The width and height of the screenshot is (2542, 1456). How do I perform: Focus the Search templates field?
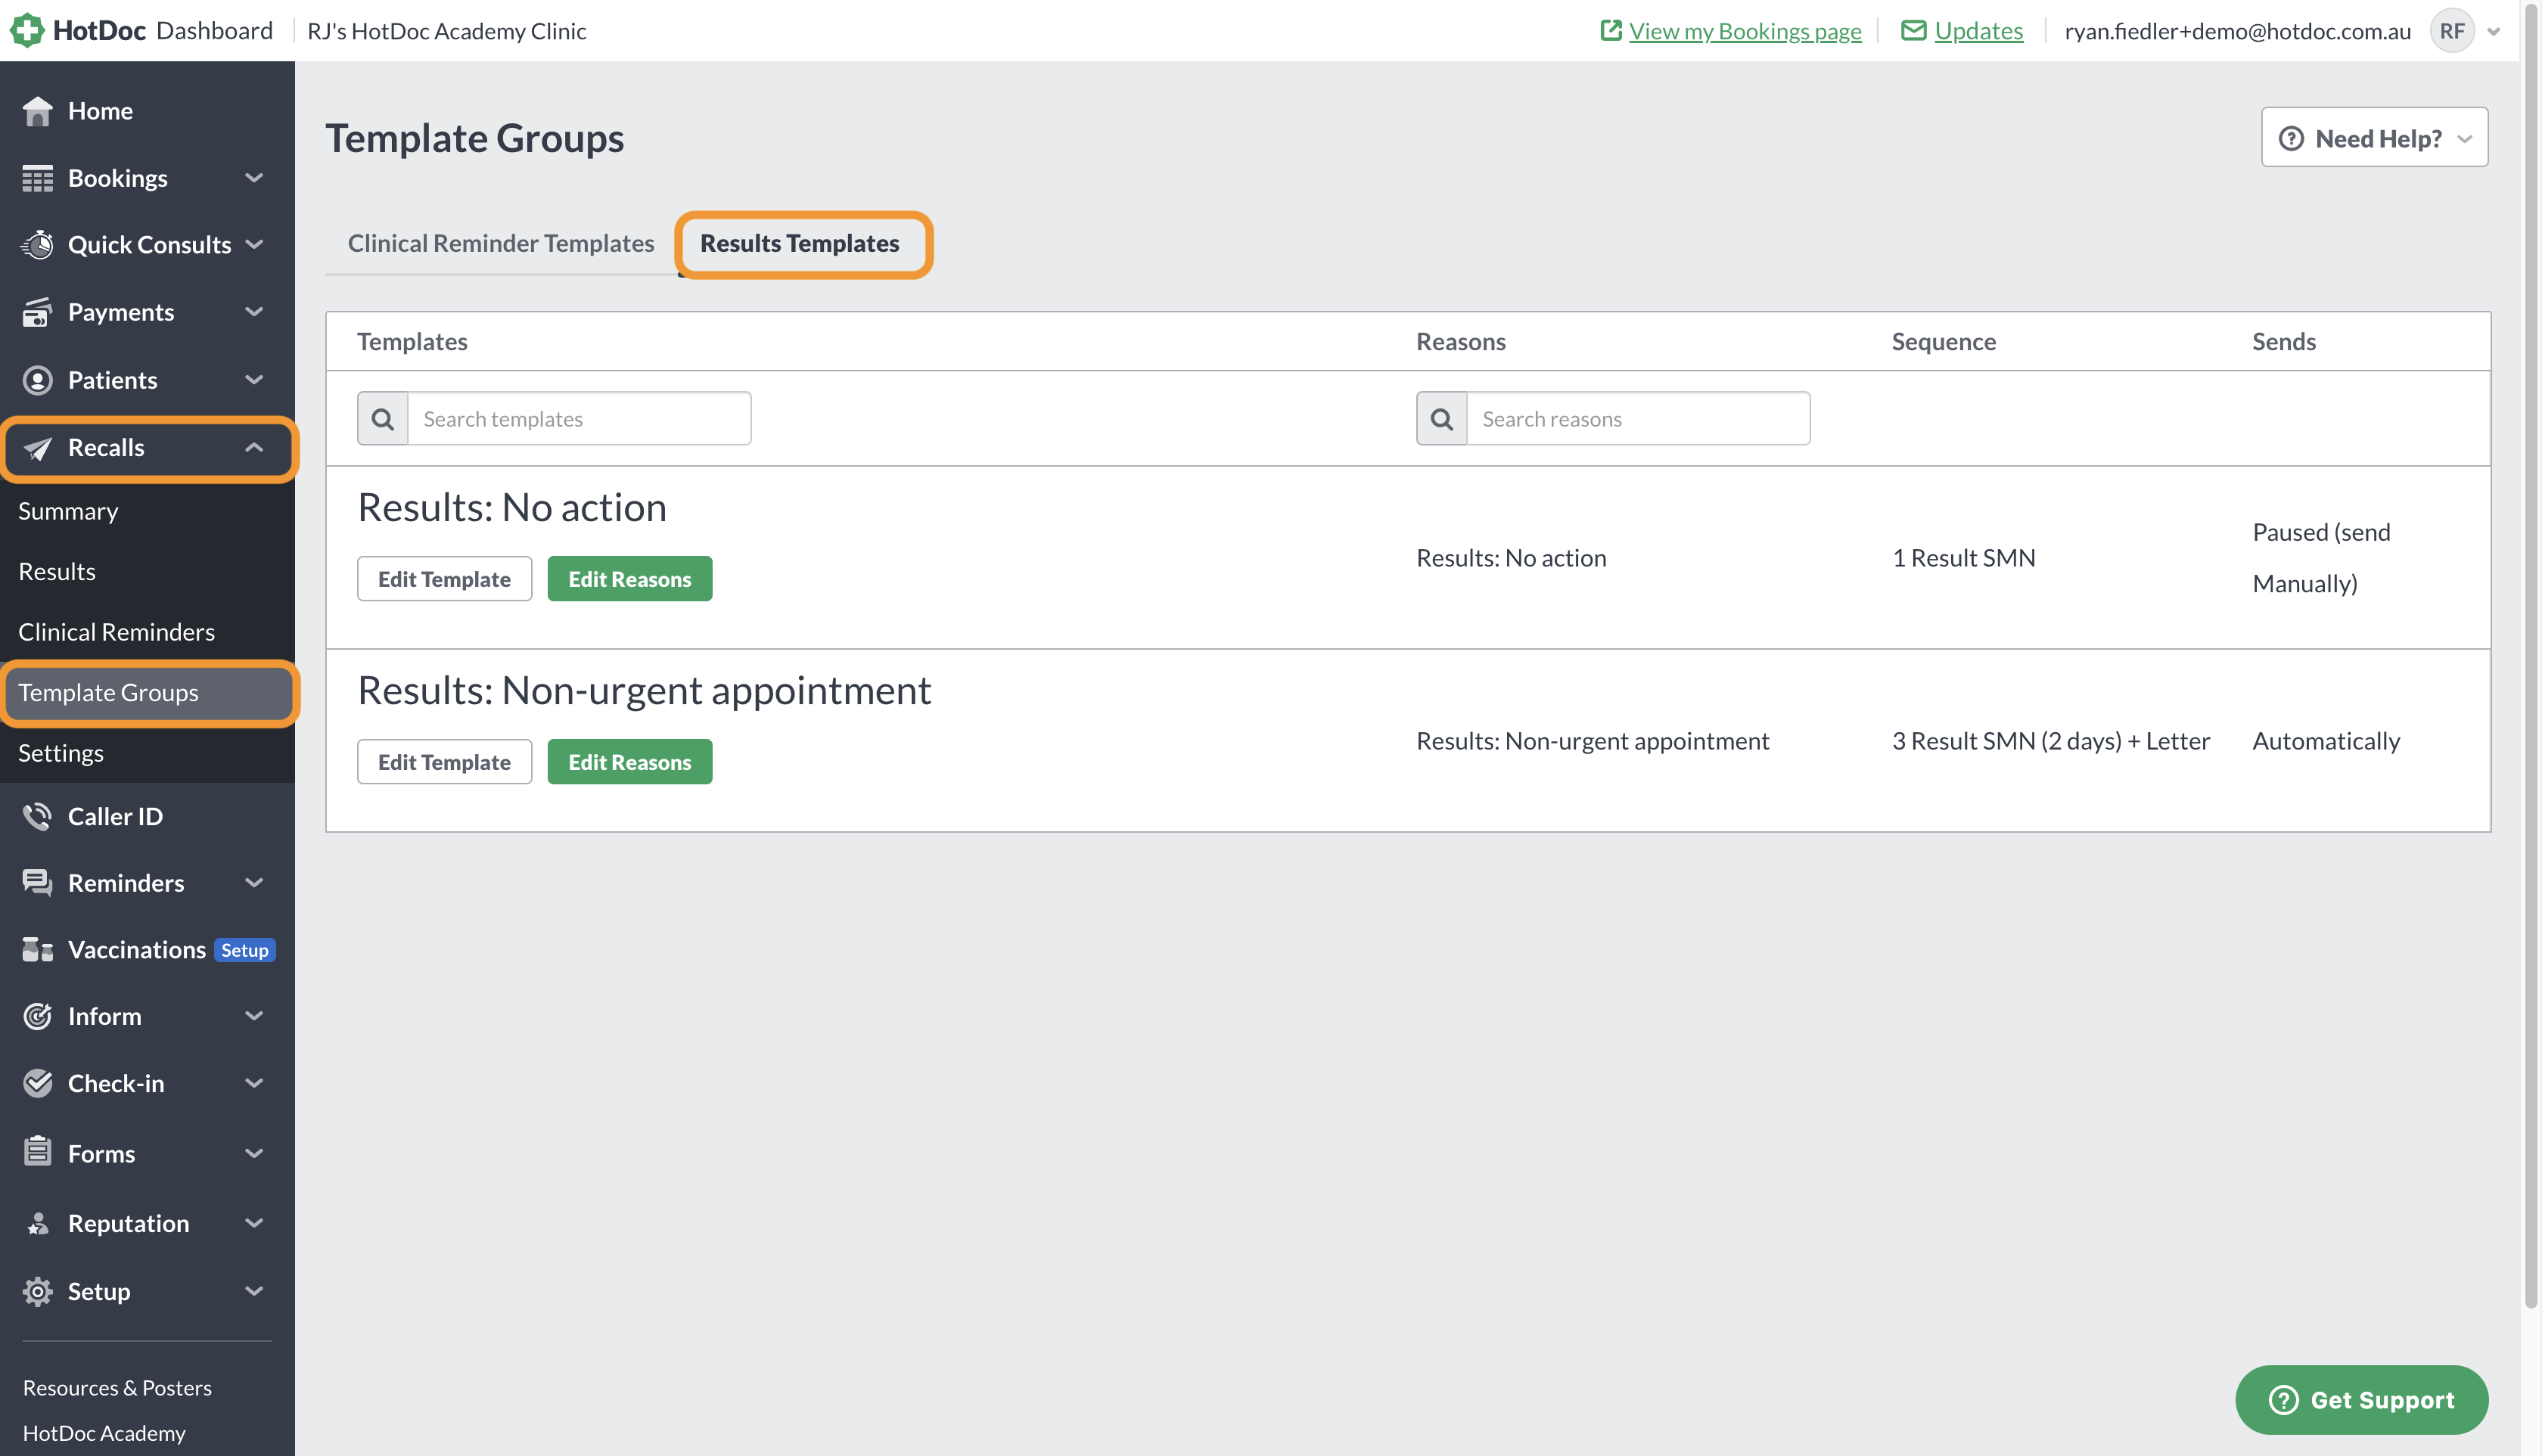tap(579, 419)
